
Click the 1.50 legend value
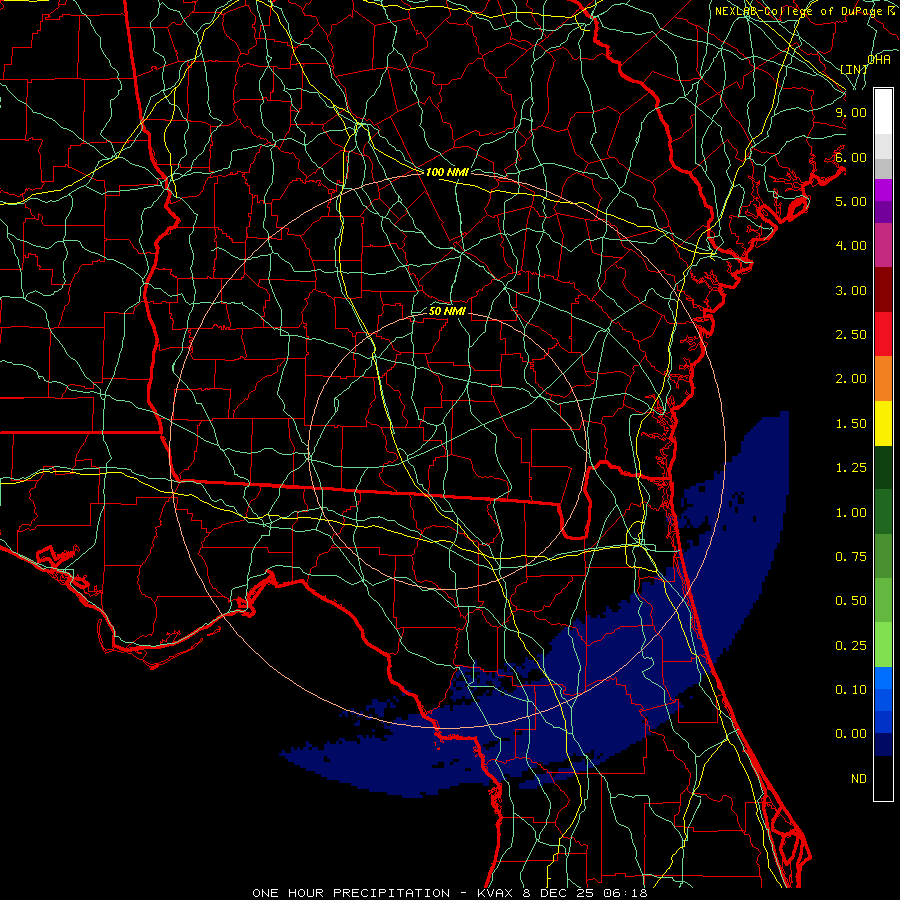coord(851,424)
